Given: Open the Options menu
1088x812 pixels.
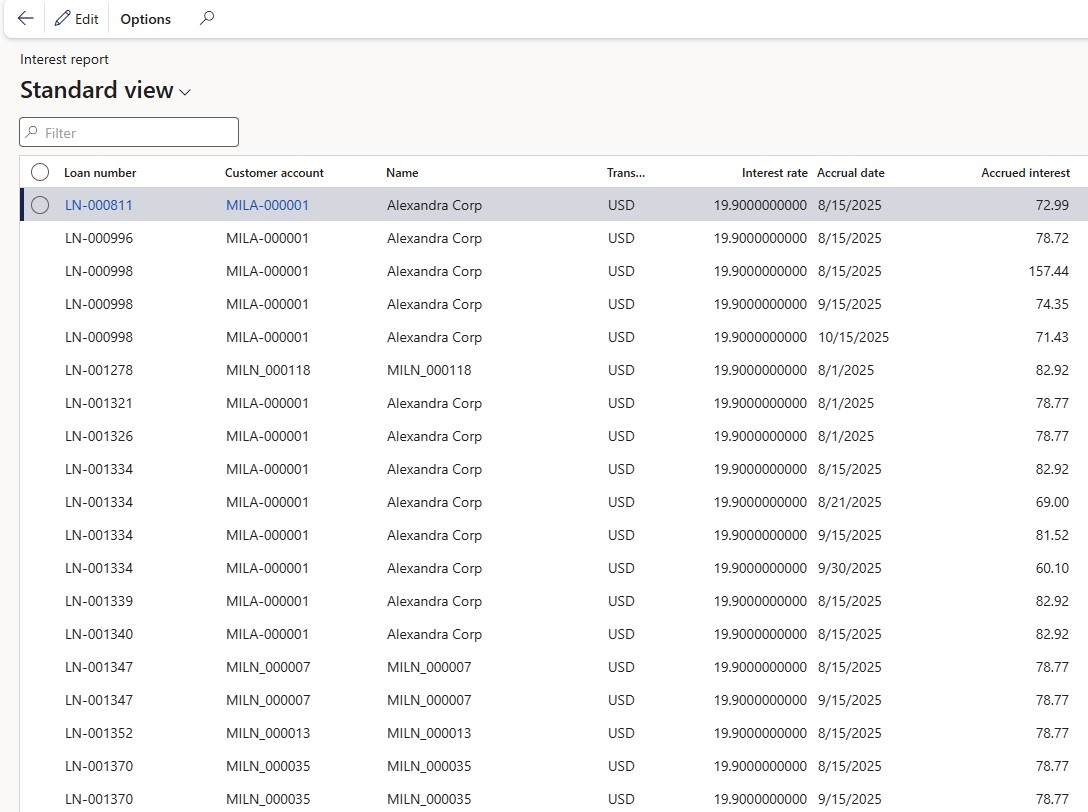Looking at the screenshot, I should pos(145,19).
